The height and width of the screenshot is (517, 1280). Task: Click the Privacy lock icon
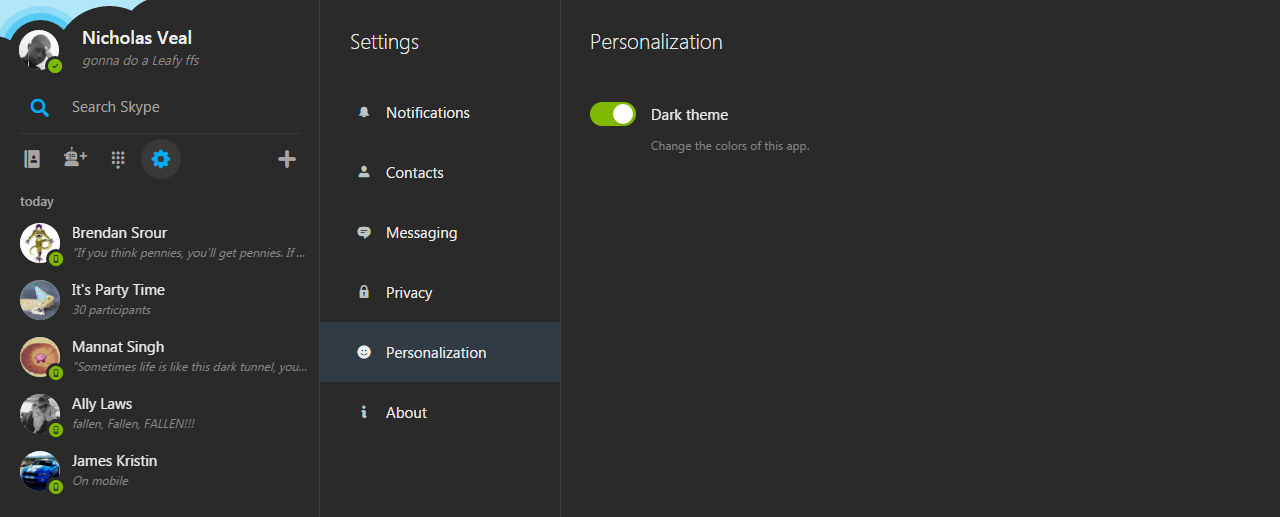tap(364, 292)
